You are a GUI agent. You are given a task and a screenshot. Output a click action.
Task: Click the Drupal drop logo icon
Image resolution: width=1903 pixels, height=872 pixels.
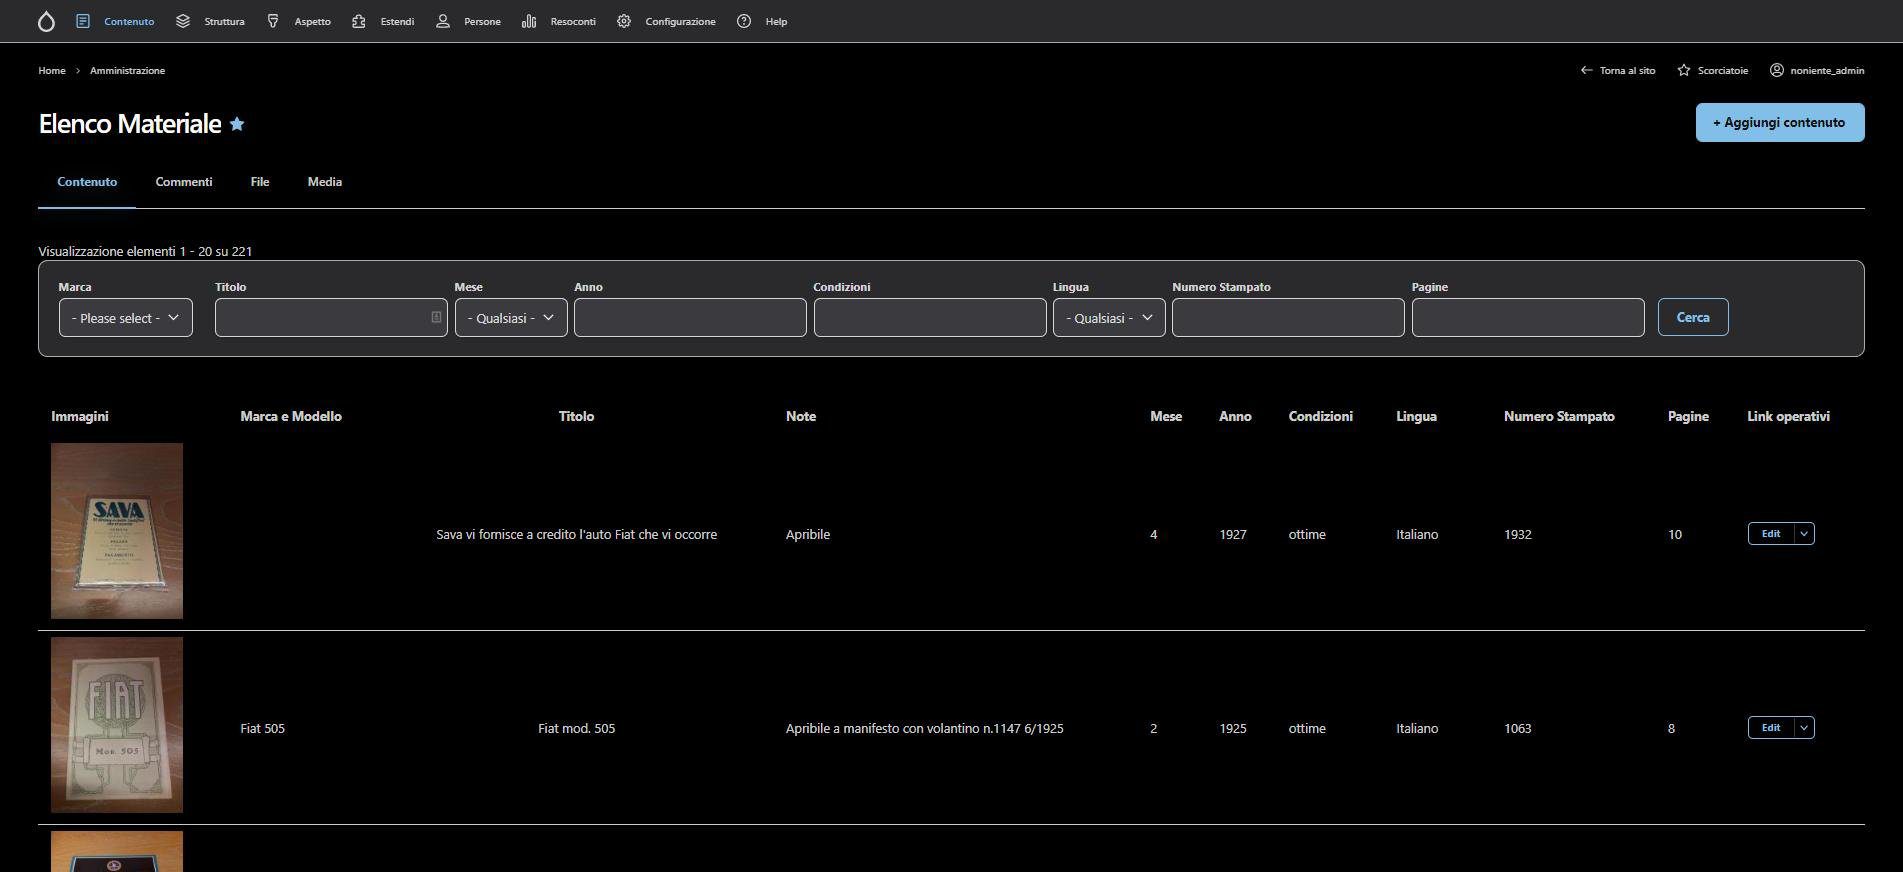[x=46, y=22]
